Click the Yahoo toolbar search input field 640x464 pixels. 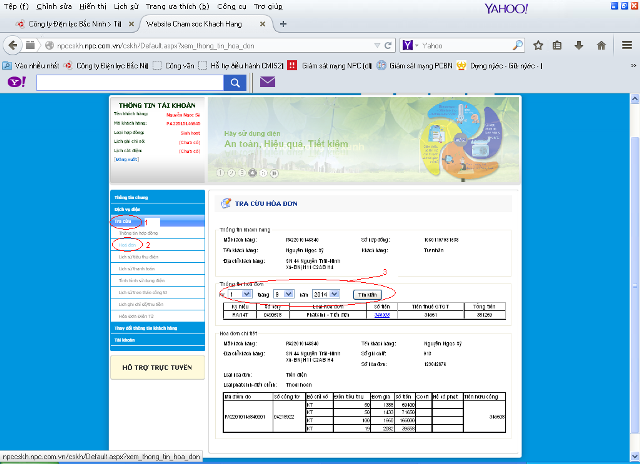pyautogui.click(x=130, y=82)
